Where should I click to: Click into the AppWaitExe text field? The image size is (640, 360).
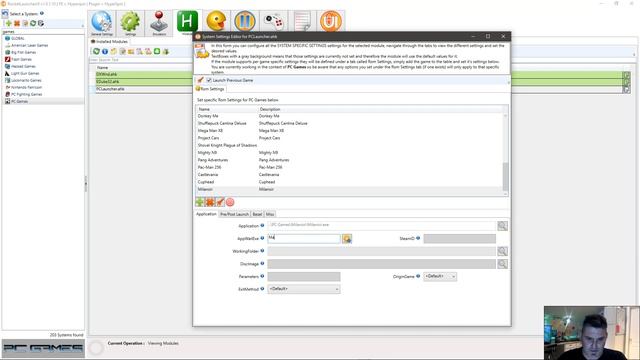pyautogui.click(x=304, y=238)
